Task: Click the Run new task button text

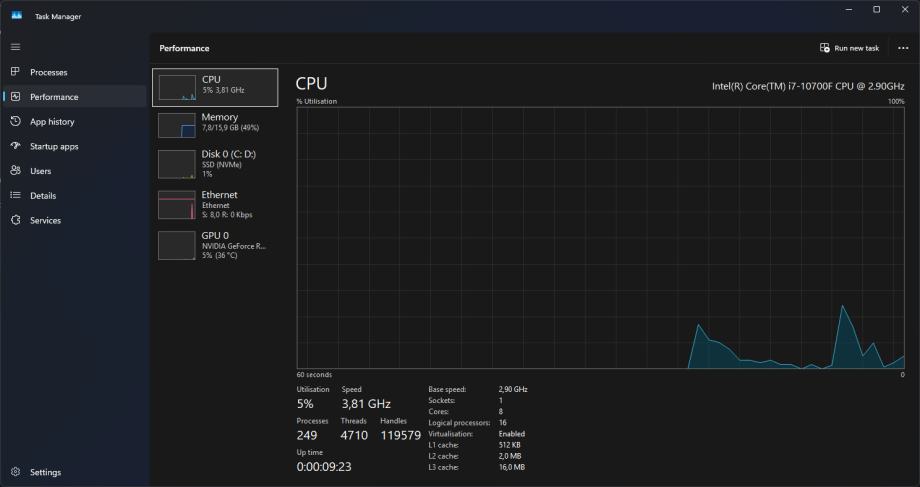Action: coord(857,48)
